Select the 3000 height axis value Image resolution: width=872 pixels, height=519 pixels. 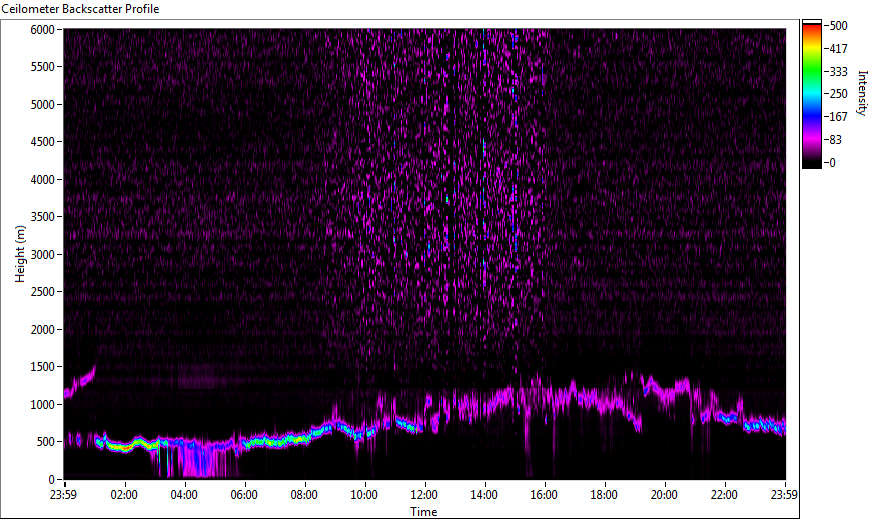42,255
